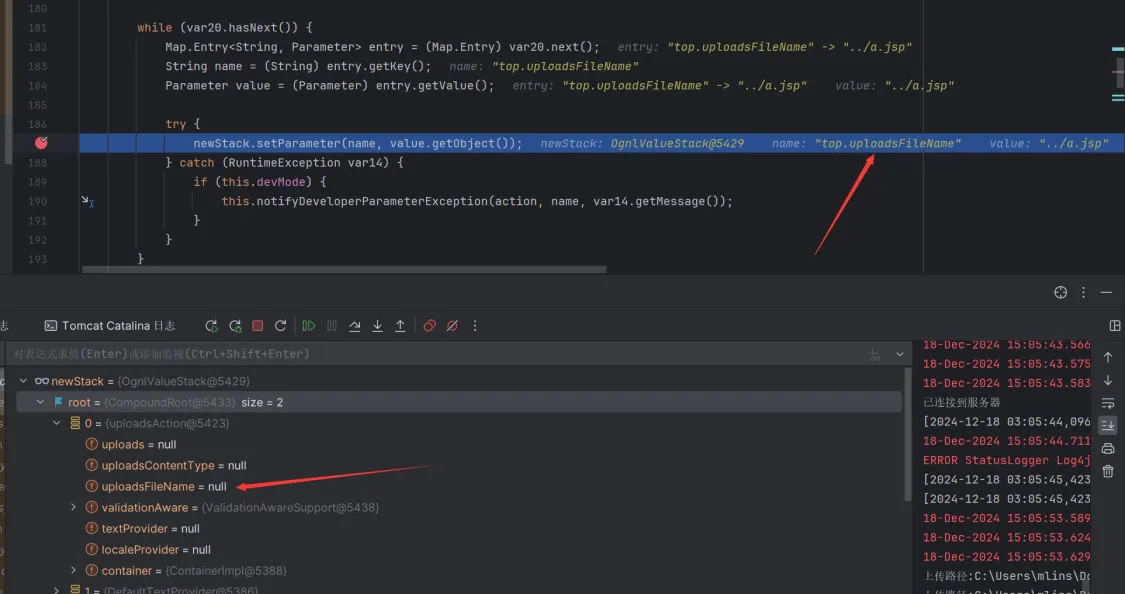Expand the container field node
This screenshot has height=594, width=1125.
point(73,571)
